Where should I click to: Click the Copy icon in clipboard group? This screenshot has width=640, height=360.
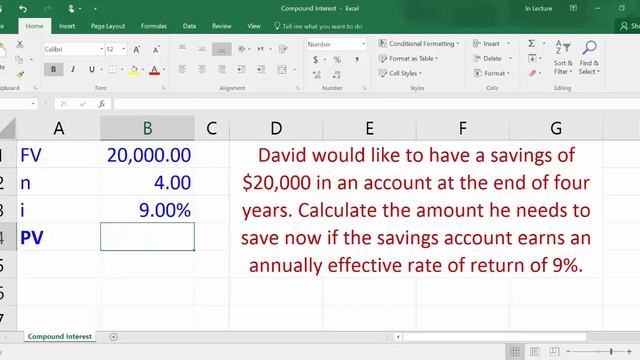pyautogui.click(x=19, y=60)
